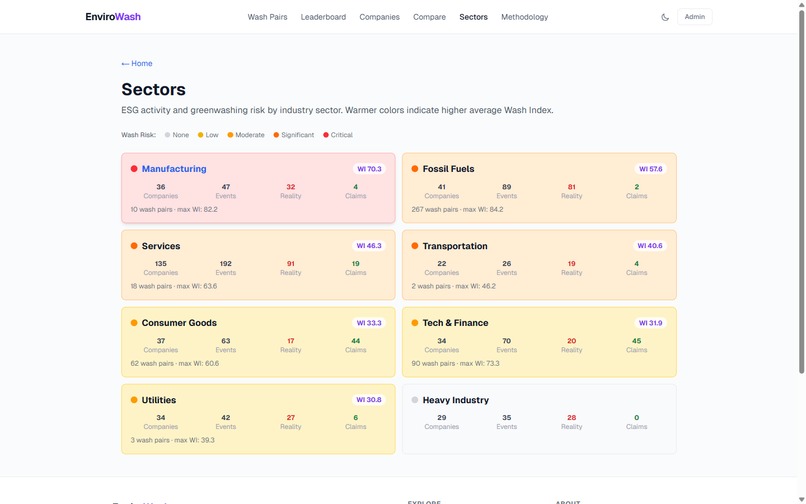Click Fossil Fuels events count 89
Image resolution: width=806 pixels, height=504 pixels.
coord(507,187)
